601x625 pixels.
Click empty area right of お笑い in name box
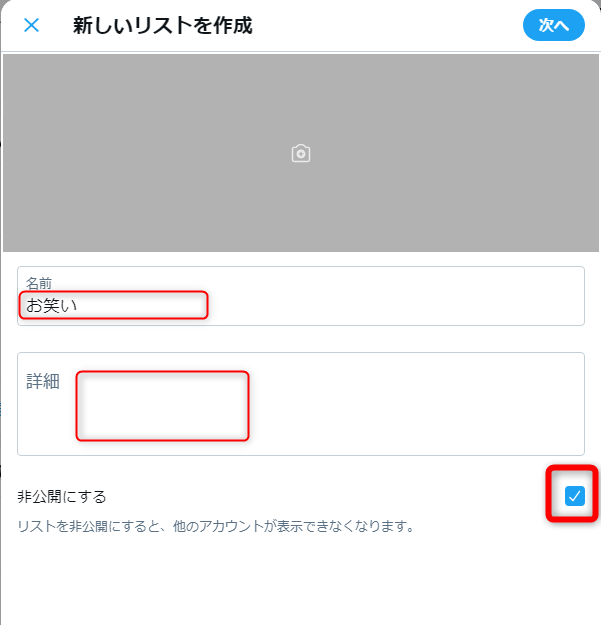click(395, 306)
